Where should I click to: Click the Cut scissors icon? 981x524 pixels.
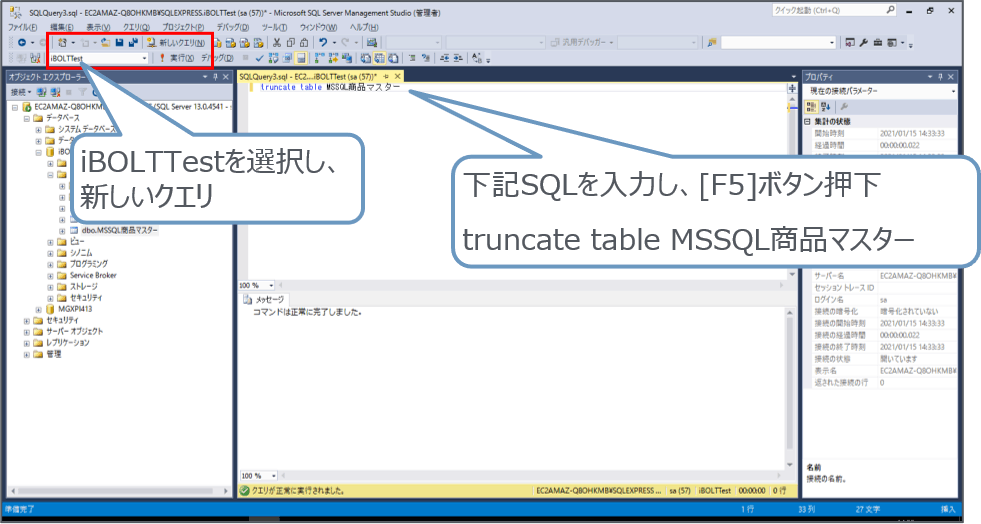(x=277, y=43)
